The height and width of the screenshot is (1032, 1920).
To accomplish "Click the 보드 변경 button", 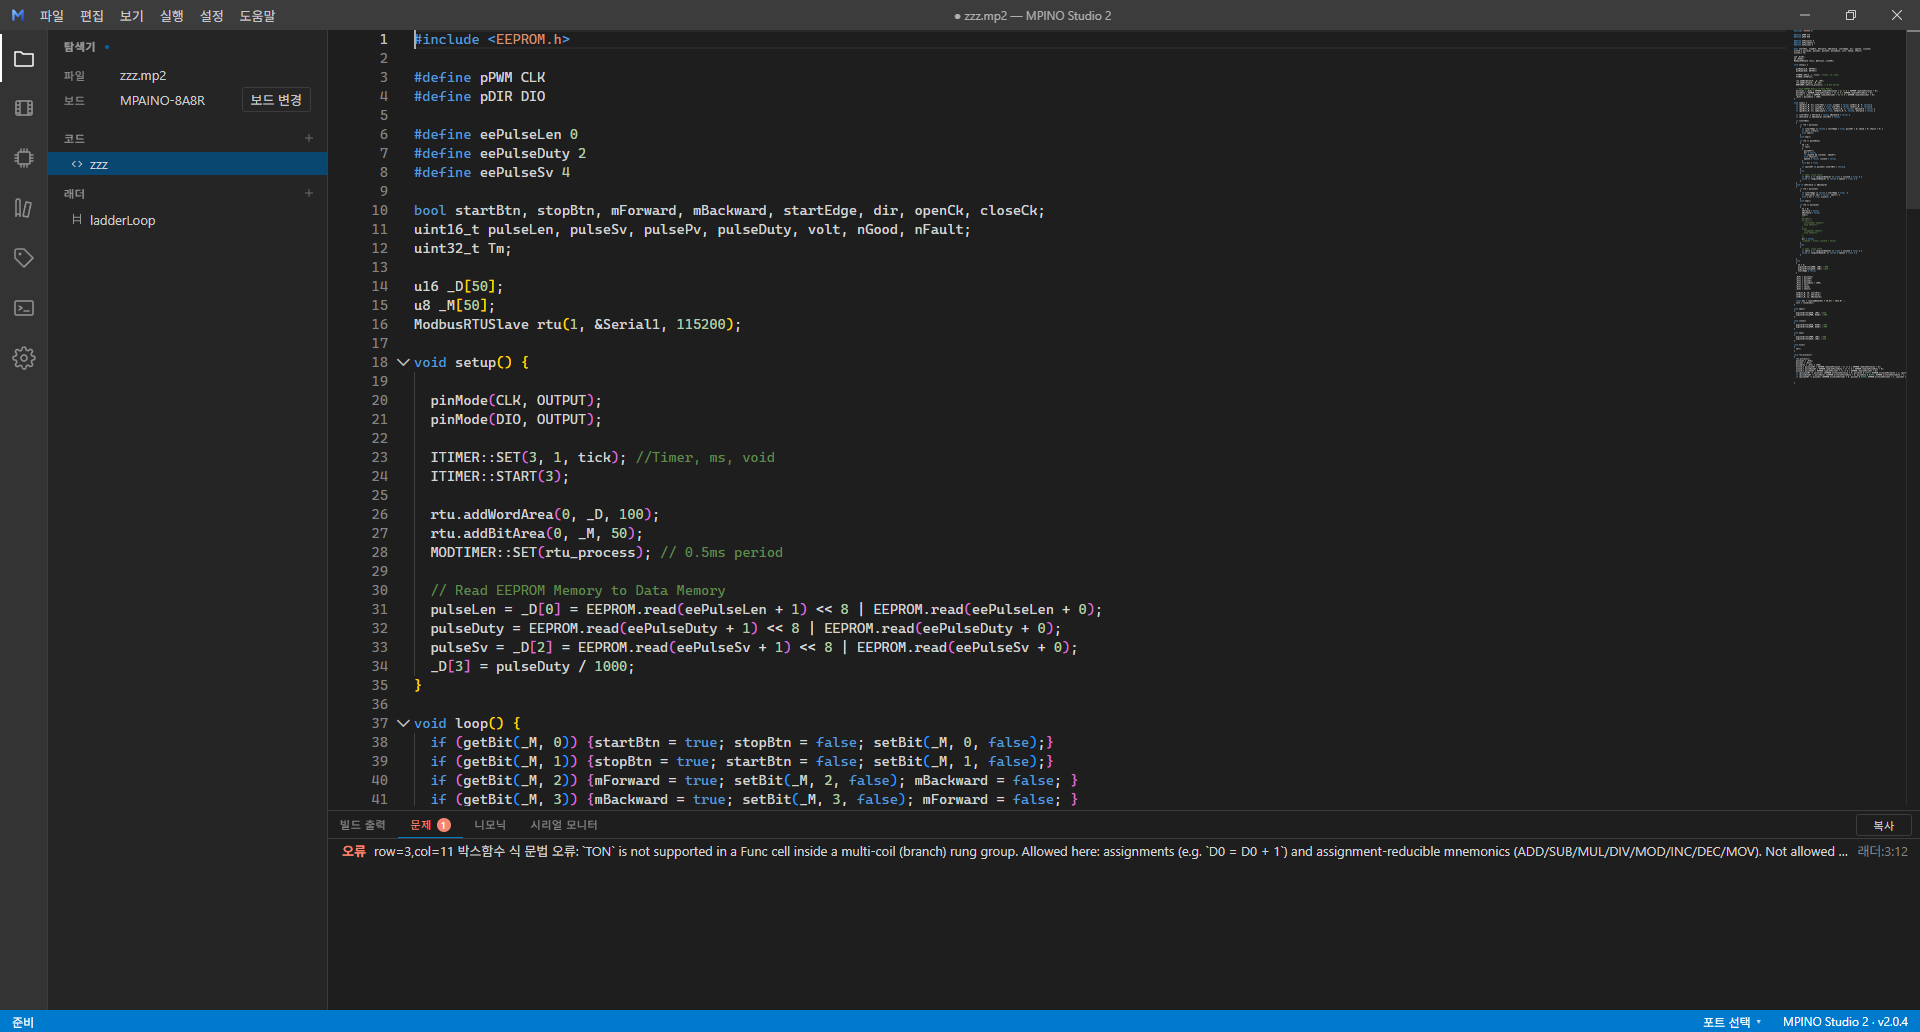I will [276, 100].
